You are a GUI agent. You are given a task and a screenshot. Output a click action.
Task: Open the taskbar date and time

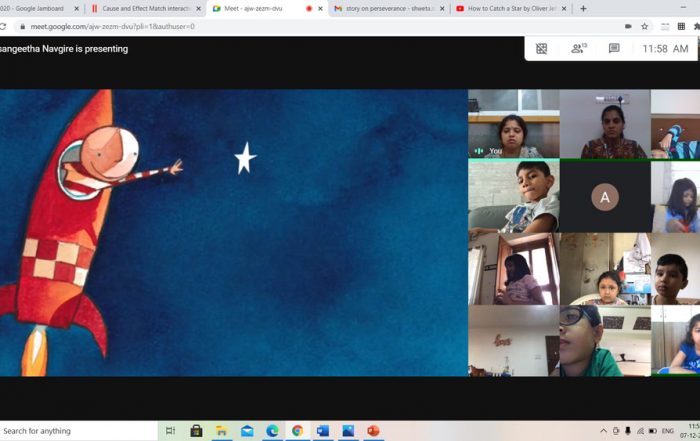point(690,431)
